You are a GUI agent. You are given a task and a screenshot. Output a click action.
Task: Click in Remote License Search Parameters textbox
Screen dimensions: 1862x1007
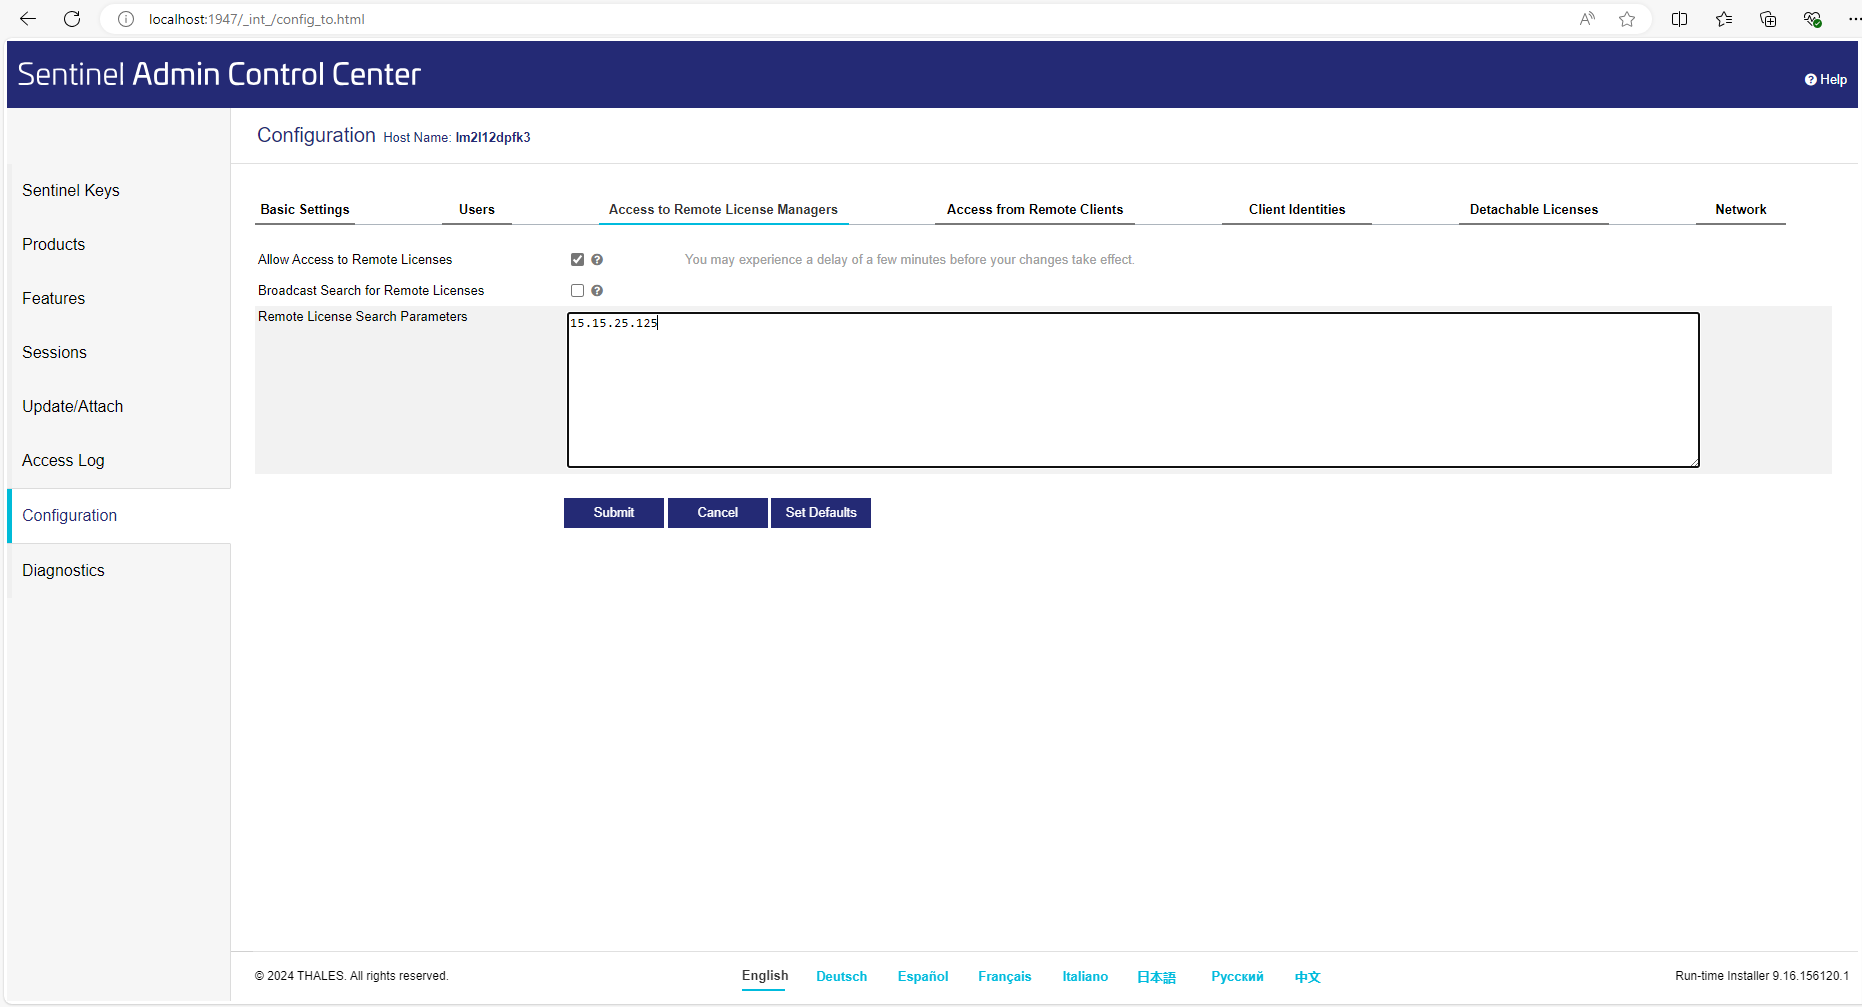click(1132, 390)
